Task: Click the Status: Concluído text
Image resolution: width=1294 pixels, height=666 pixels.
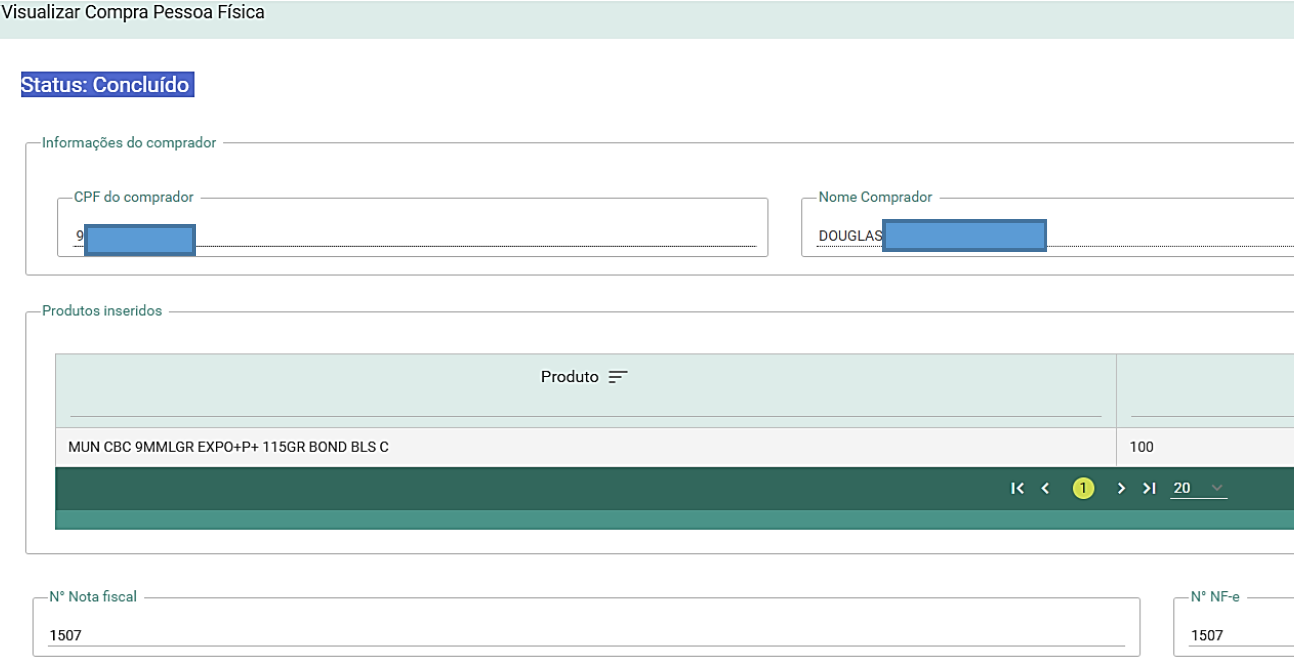Action: point(105,85)
